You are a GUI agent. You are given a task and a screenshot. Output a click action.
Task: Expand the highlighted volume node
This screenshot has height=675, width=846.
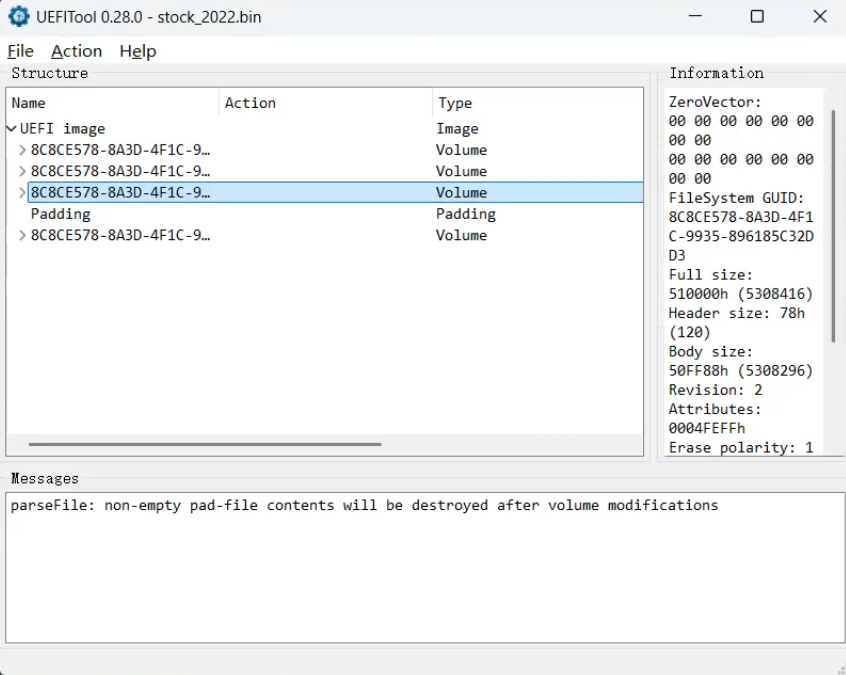click(x=22, y=193)
